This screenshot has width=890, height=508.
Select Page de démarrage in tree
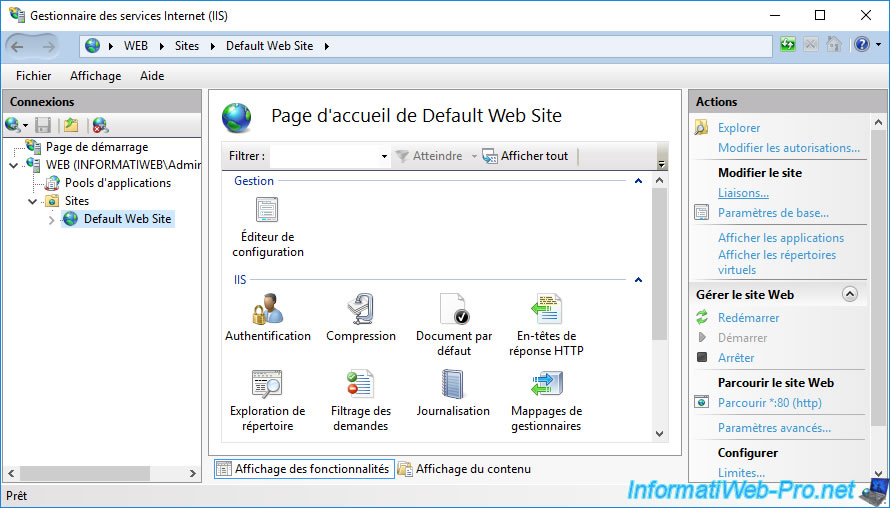tap(97, 147)
